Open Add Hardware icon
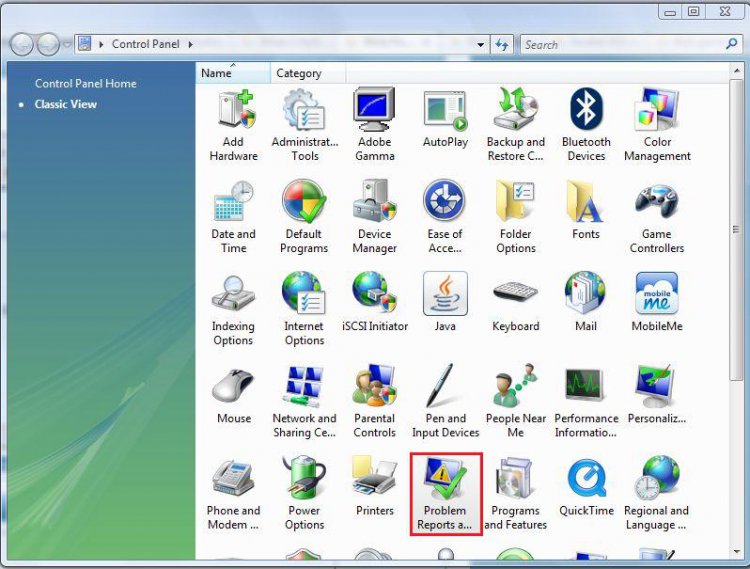The width and height of the screenshot is (750, 569). [x=233, y=125]
